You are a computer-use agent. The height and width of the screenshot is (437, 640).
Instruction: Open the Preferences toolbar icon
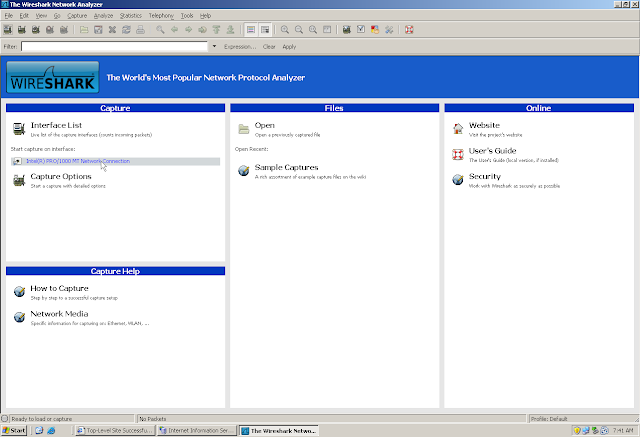pos(389,30)
